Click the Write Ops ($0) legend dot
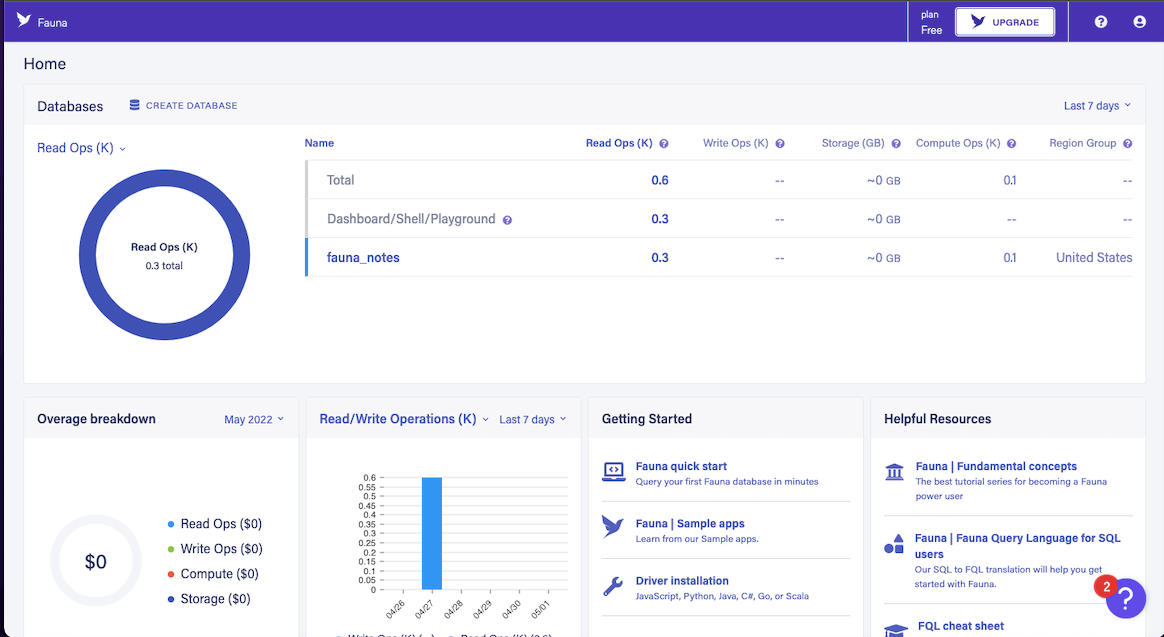The height and width of the screenshot is (637, 1164). pyautogui.click(x=171, y=549)
